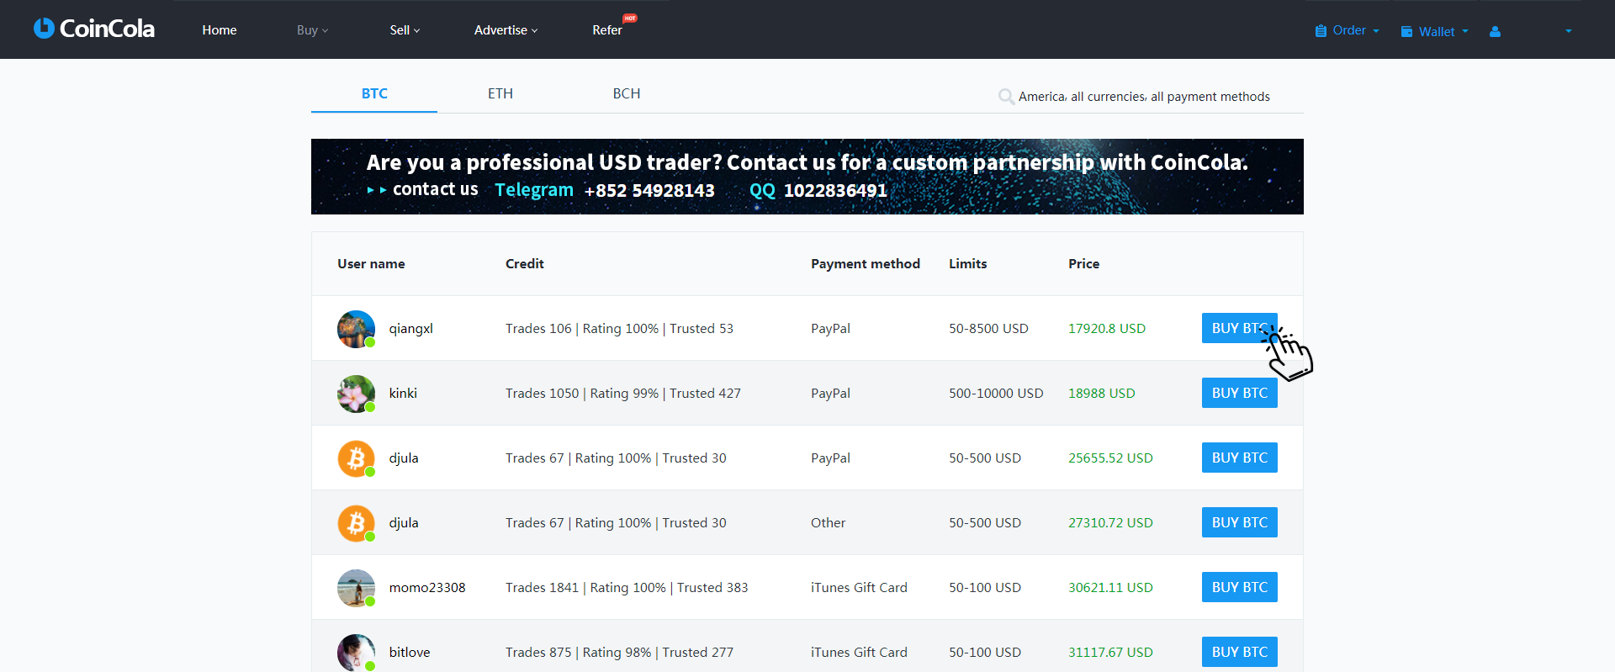Viewport: 1615px width, 672px height.
Task: Buy BTC from qiangxl
Action: tap(1239, 328)
